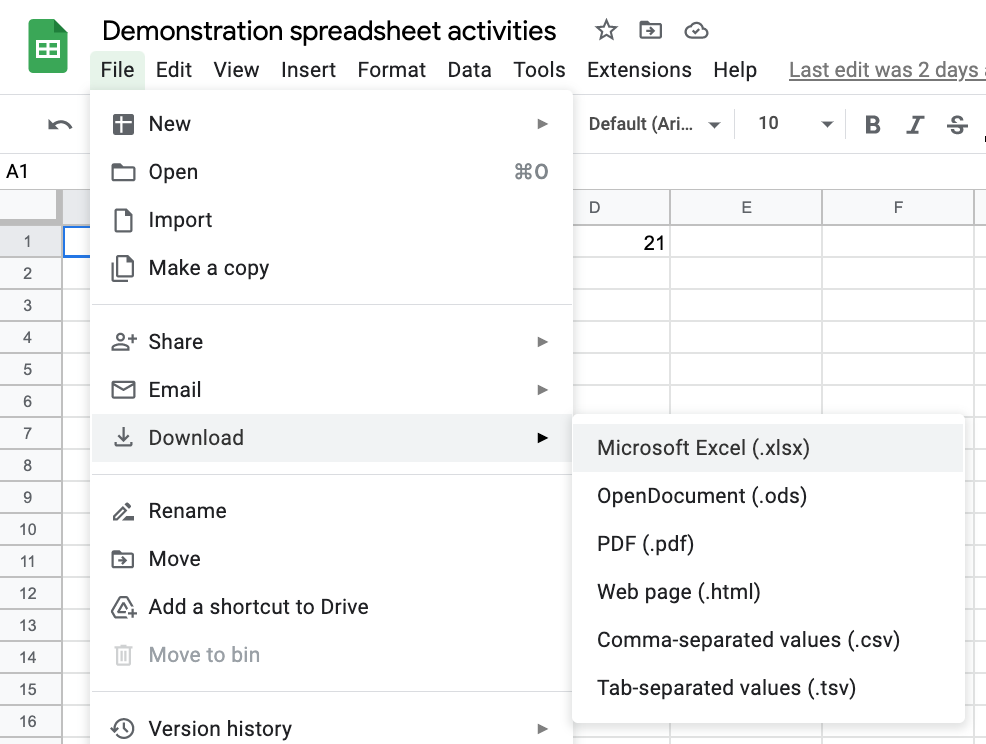Click the folder-arrow icon beside Move
Screen dimensions: 986x744
[123, 558]
